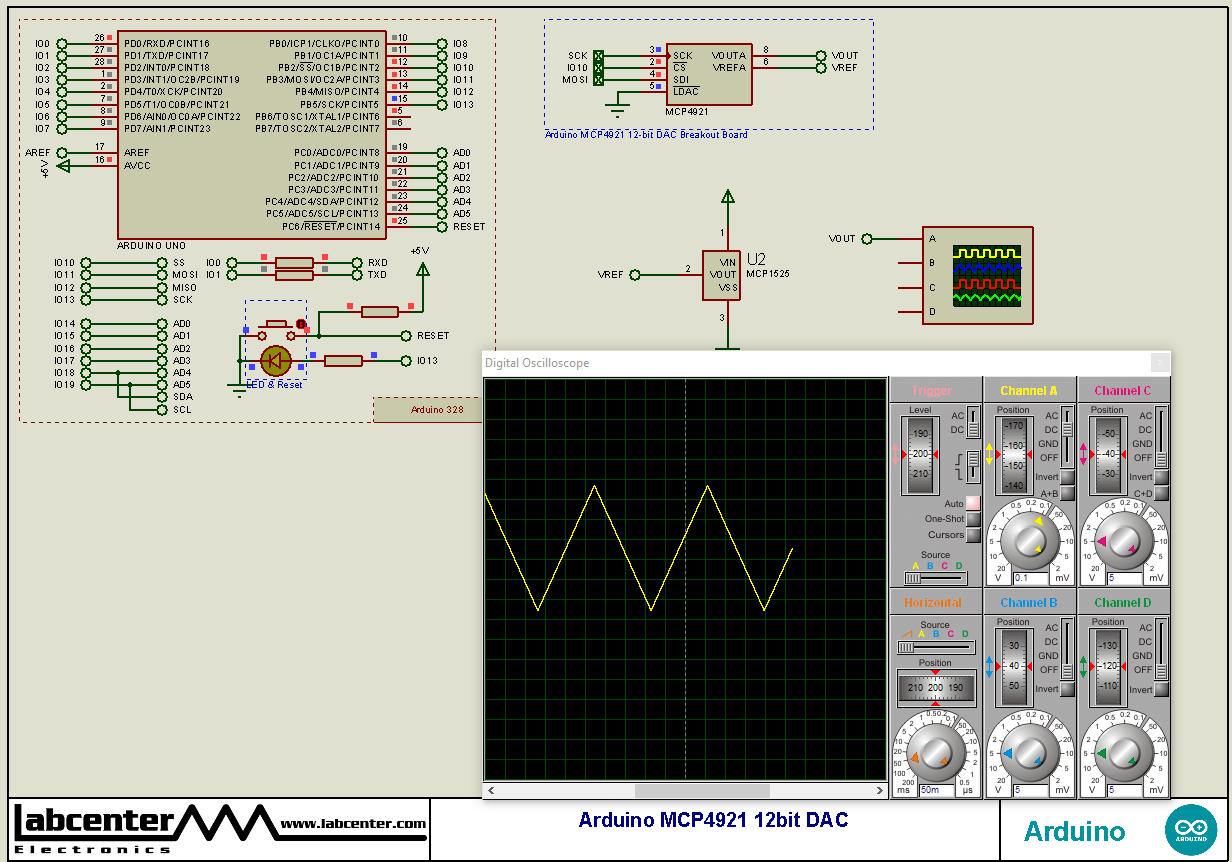Click the trigger Source channel slider
1232x862 pixels.
[x=913, y=578]
